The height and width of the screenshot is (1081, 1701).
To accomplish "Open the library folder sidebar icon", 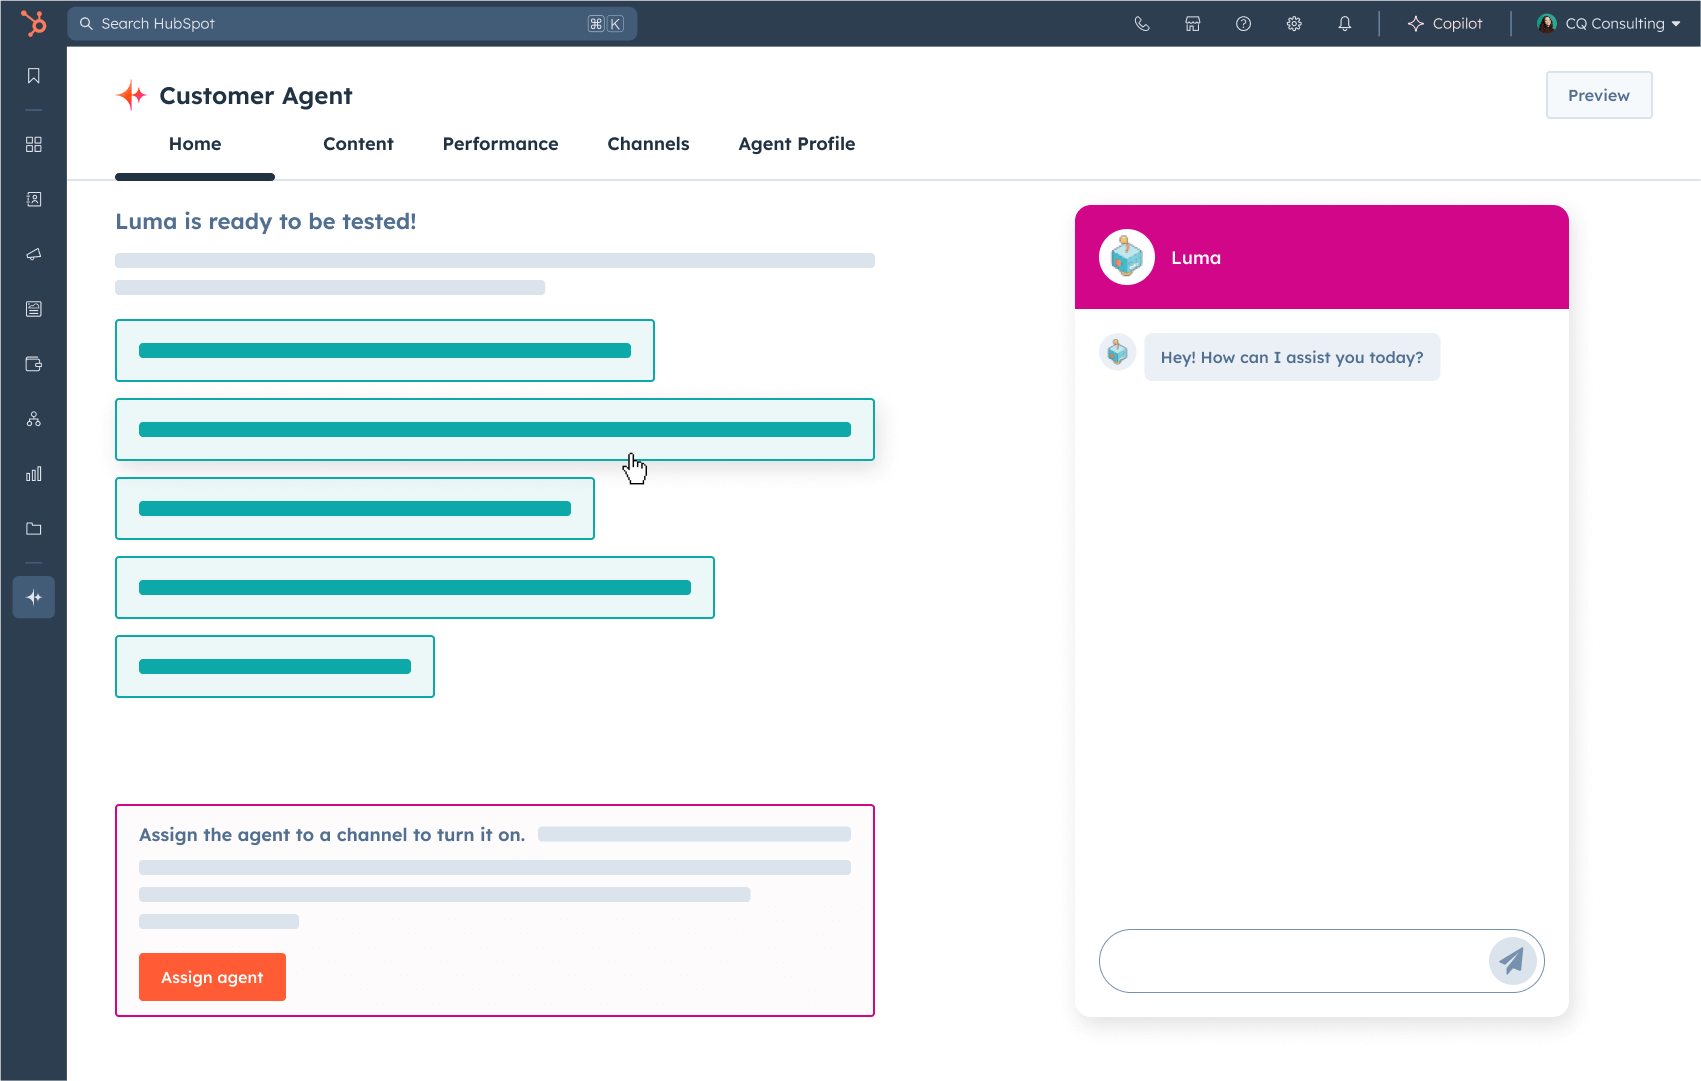I will (x=34, y=529).
